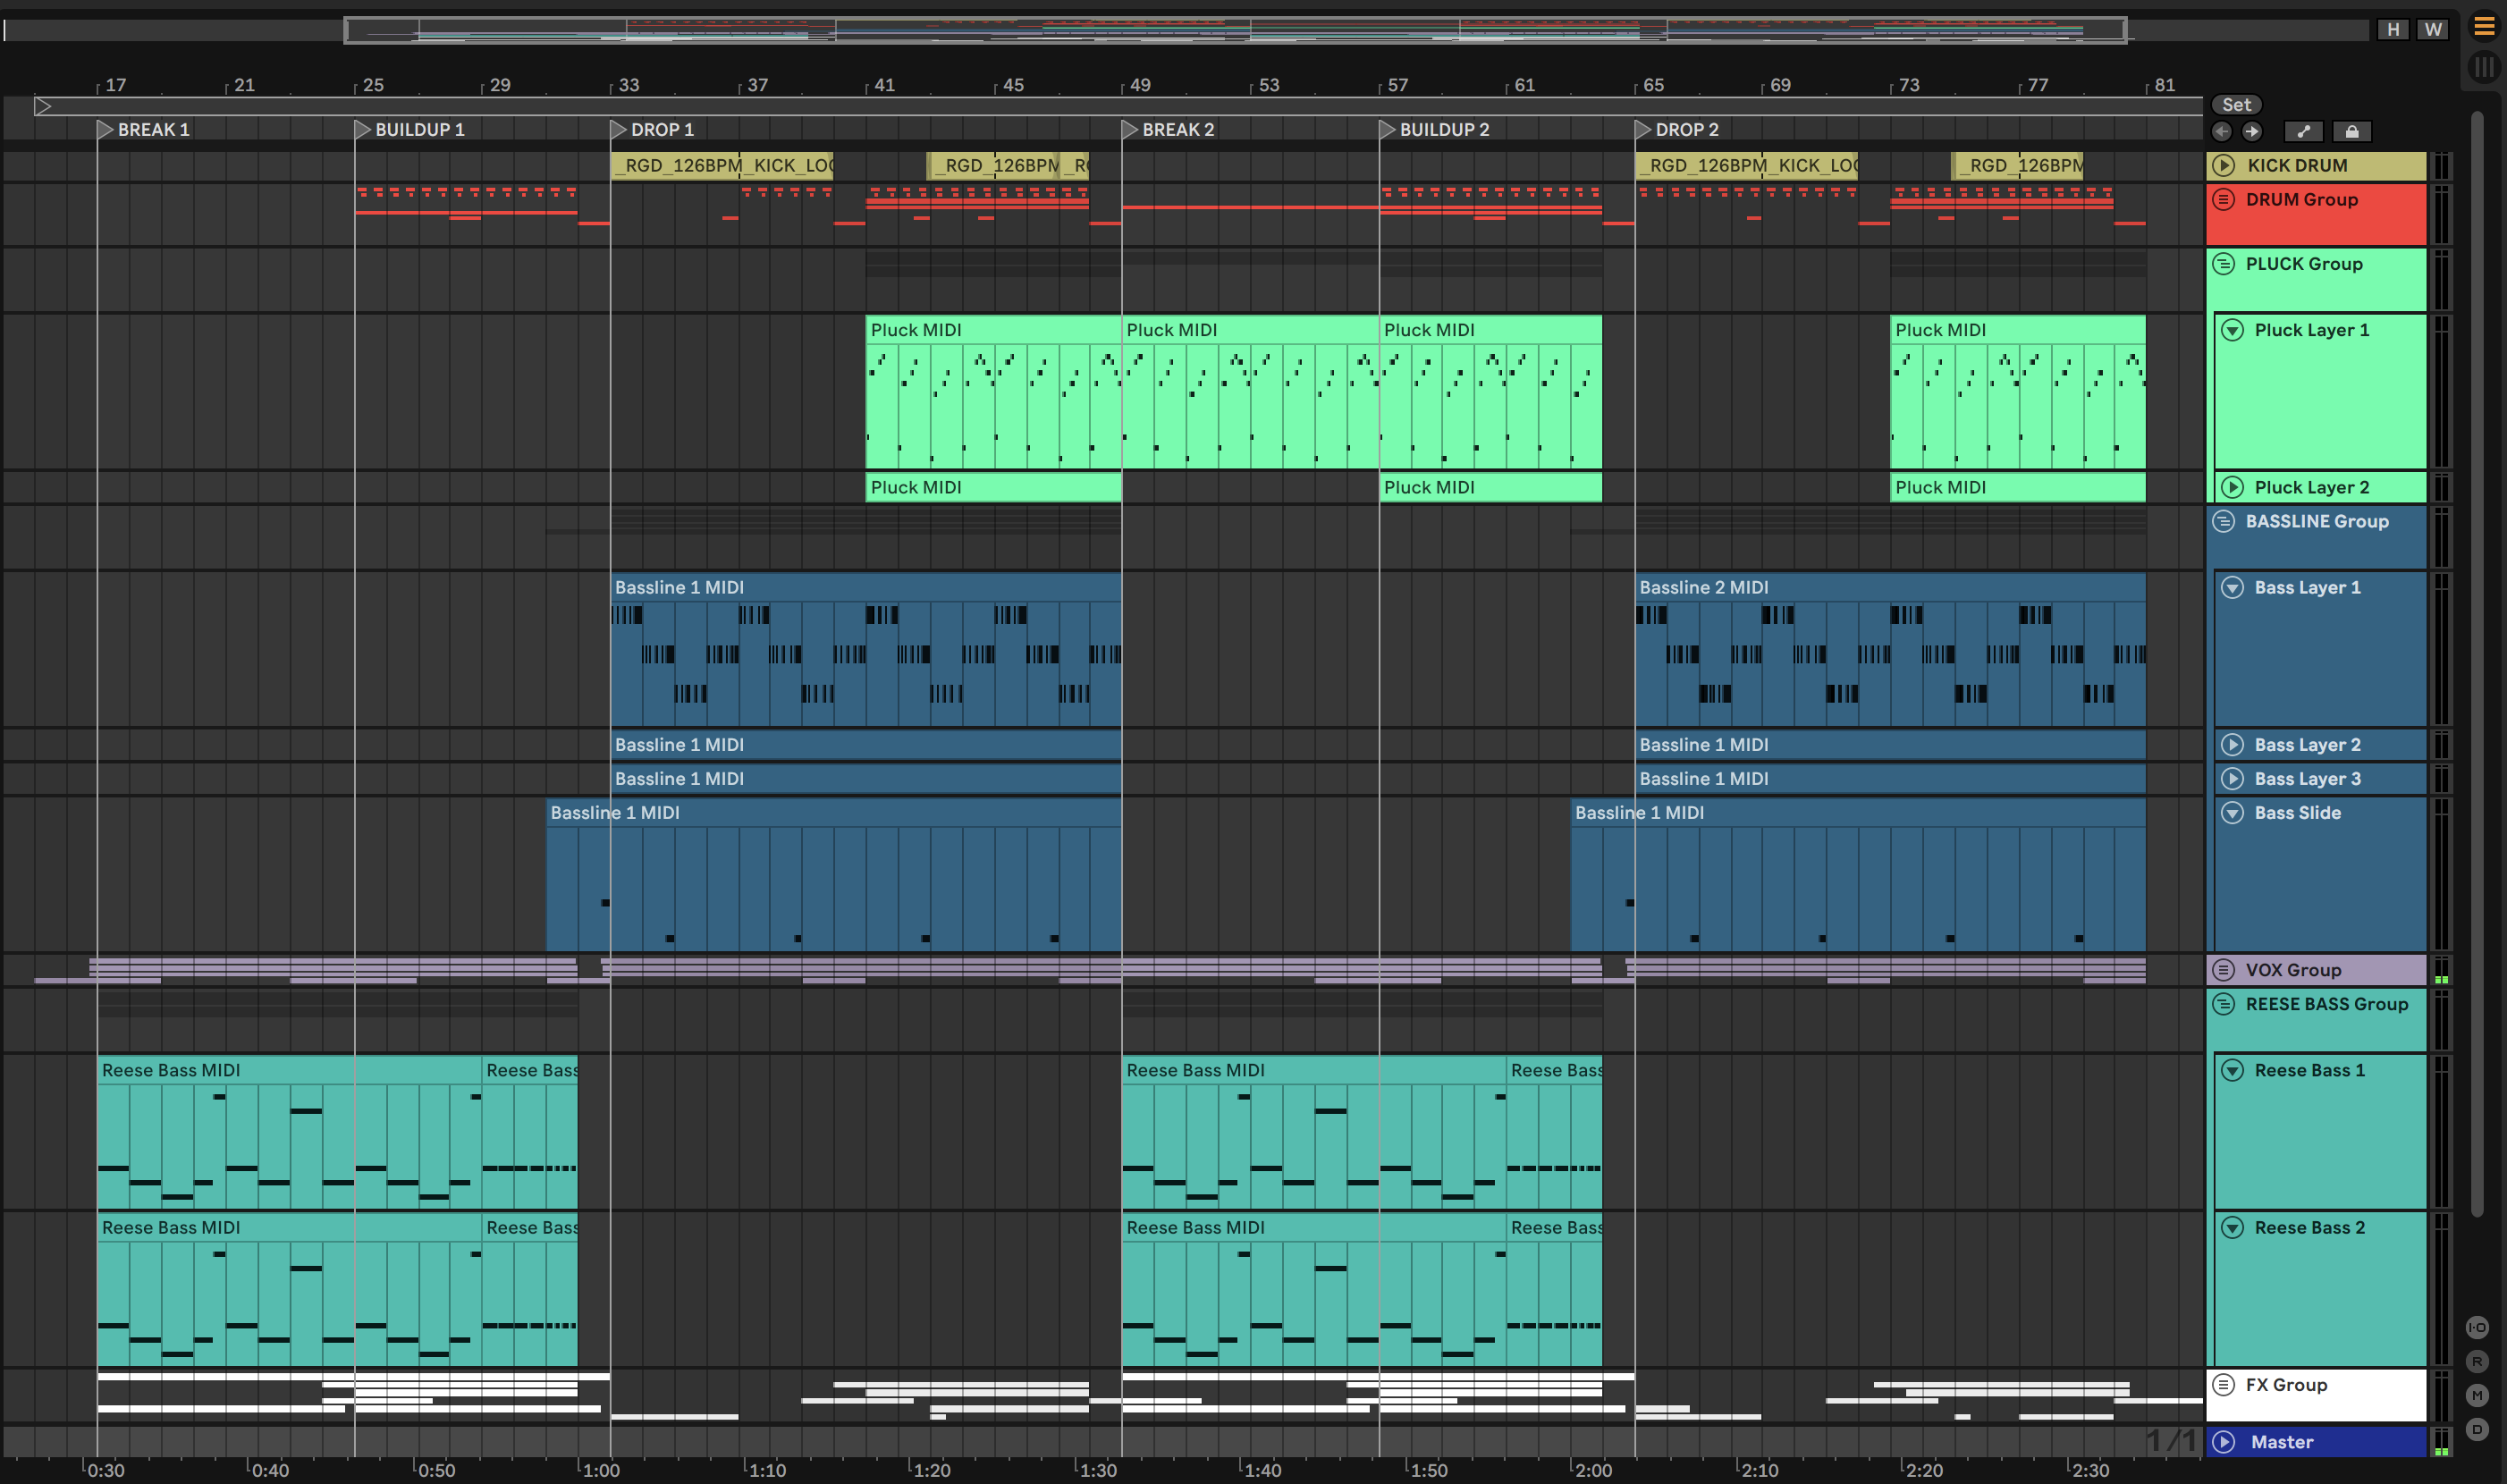Unfold the DRUM Group track

(2223, 199)
